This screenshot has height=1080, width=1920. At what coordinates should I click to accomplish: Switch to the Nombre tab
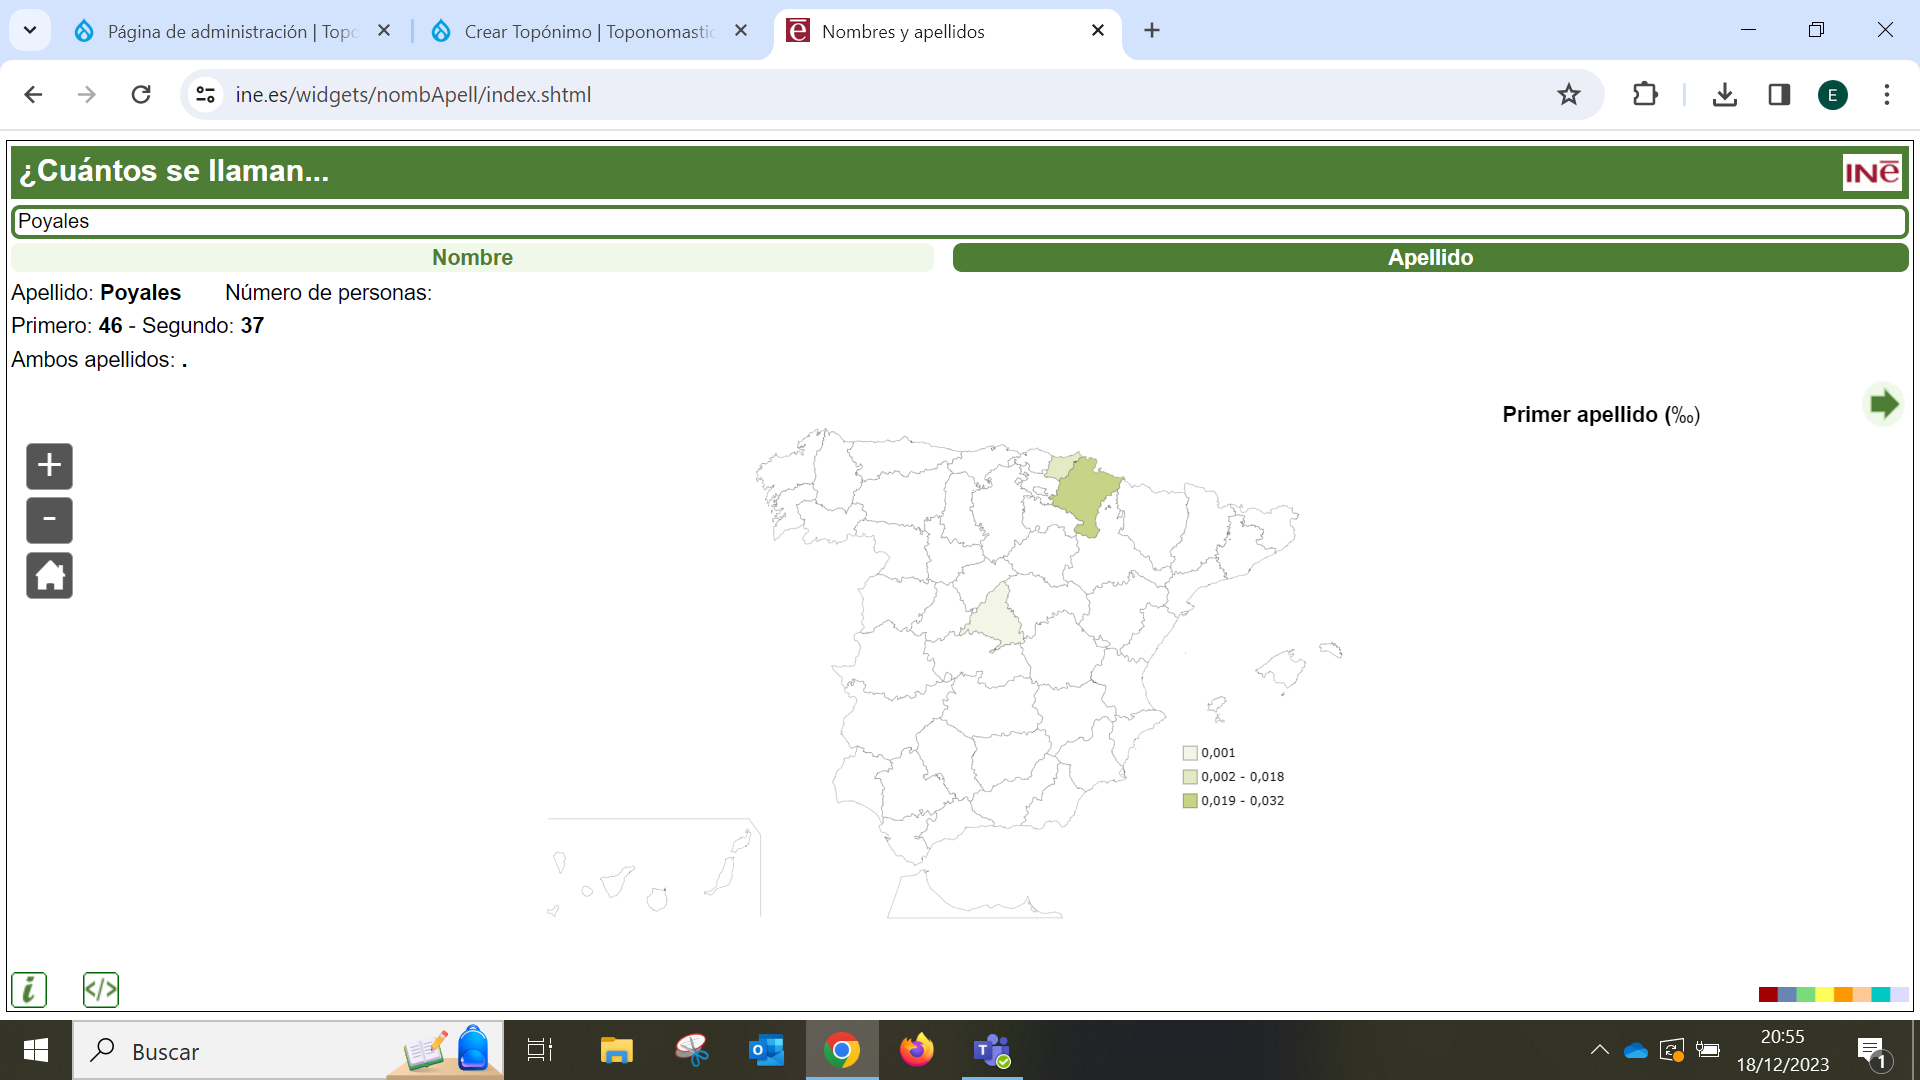click(472, 257)
